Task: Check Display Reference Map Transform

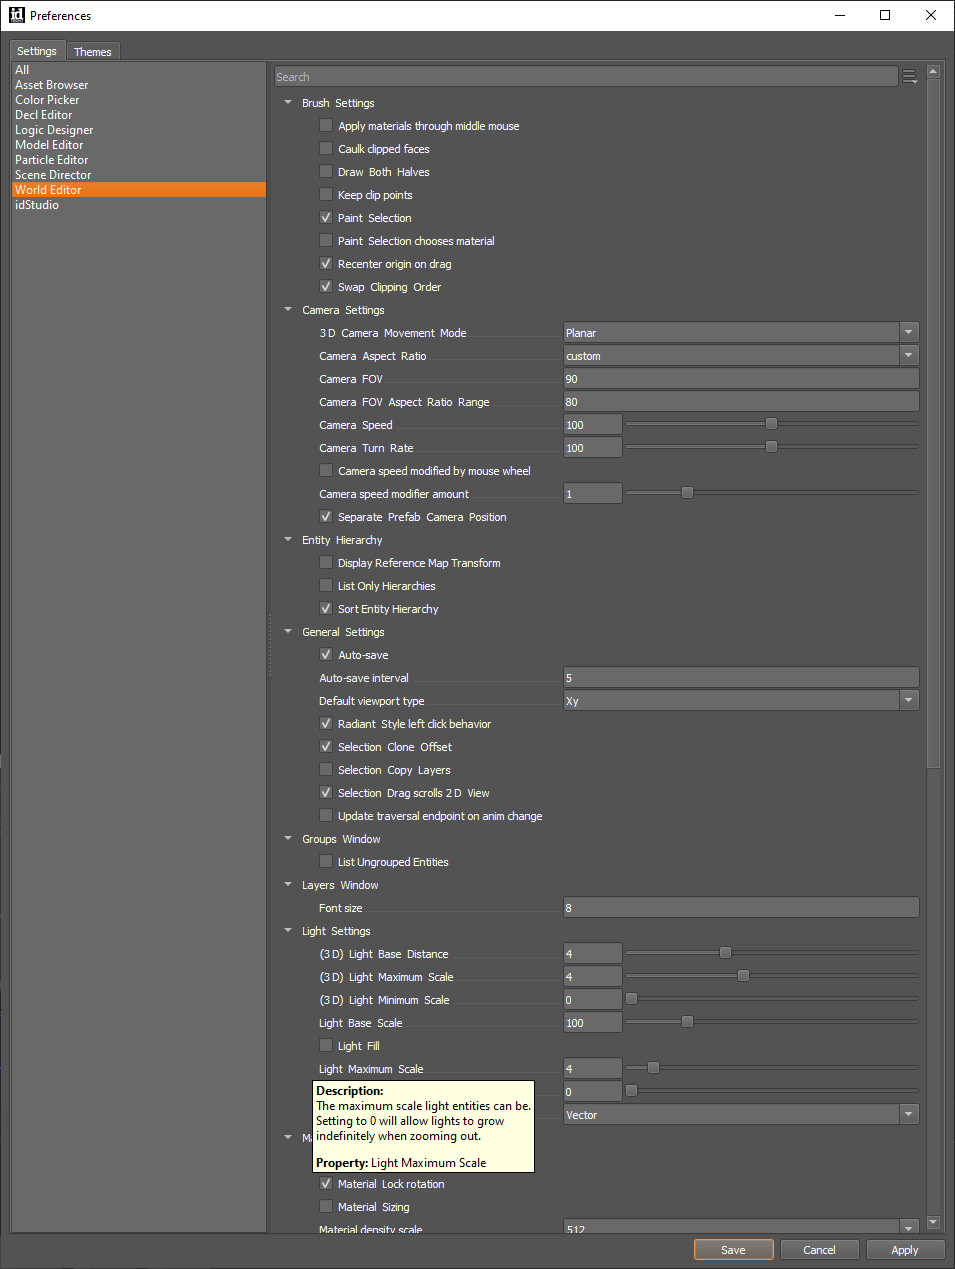Action: point(326,562)
